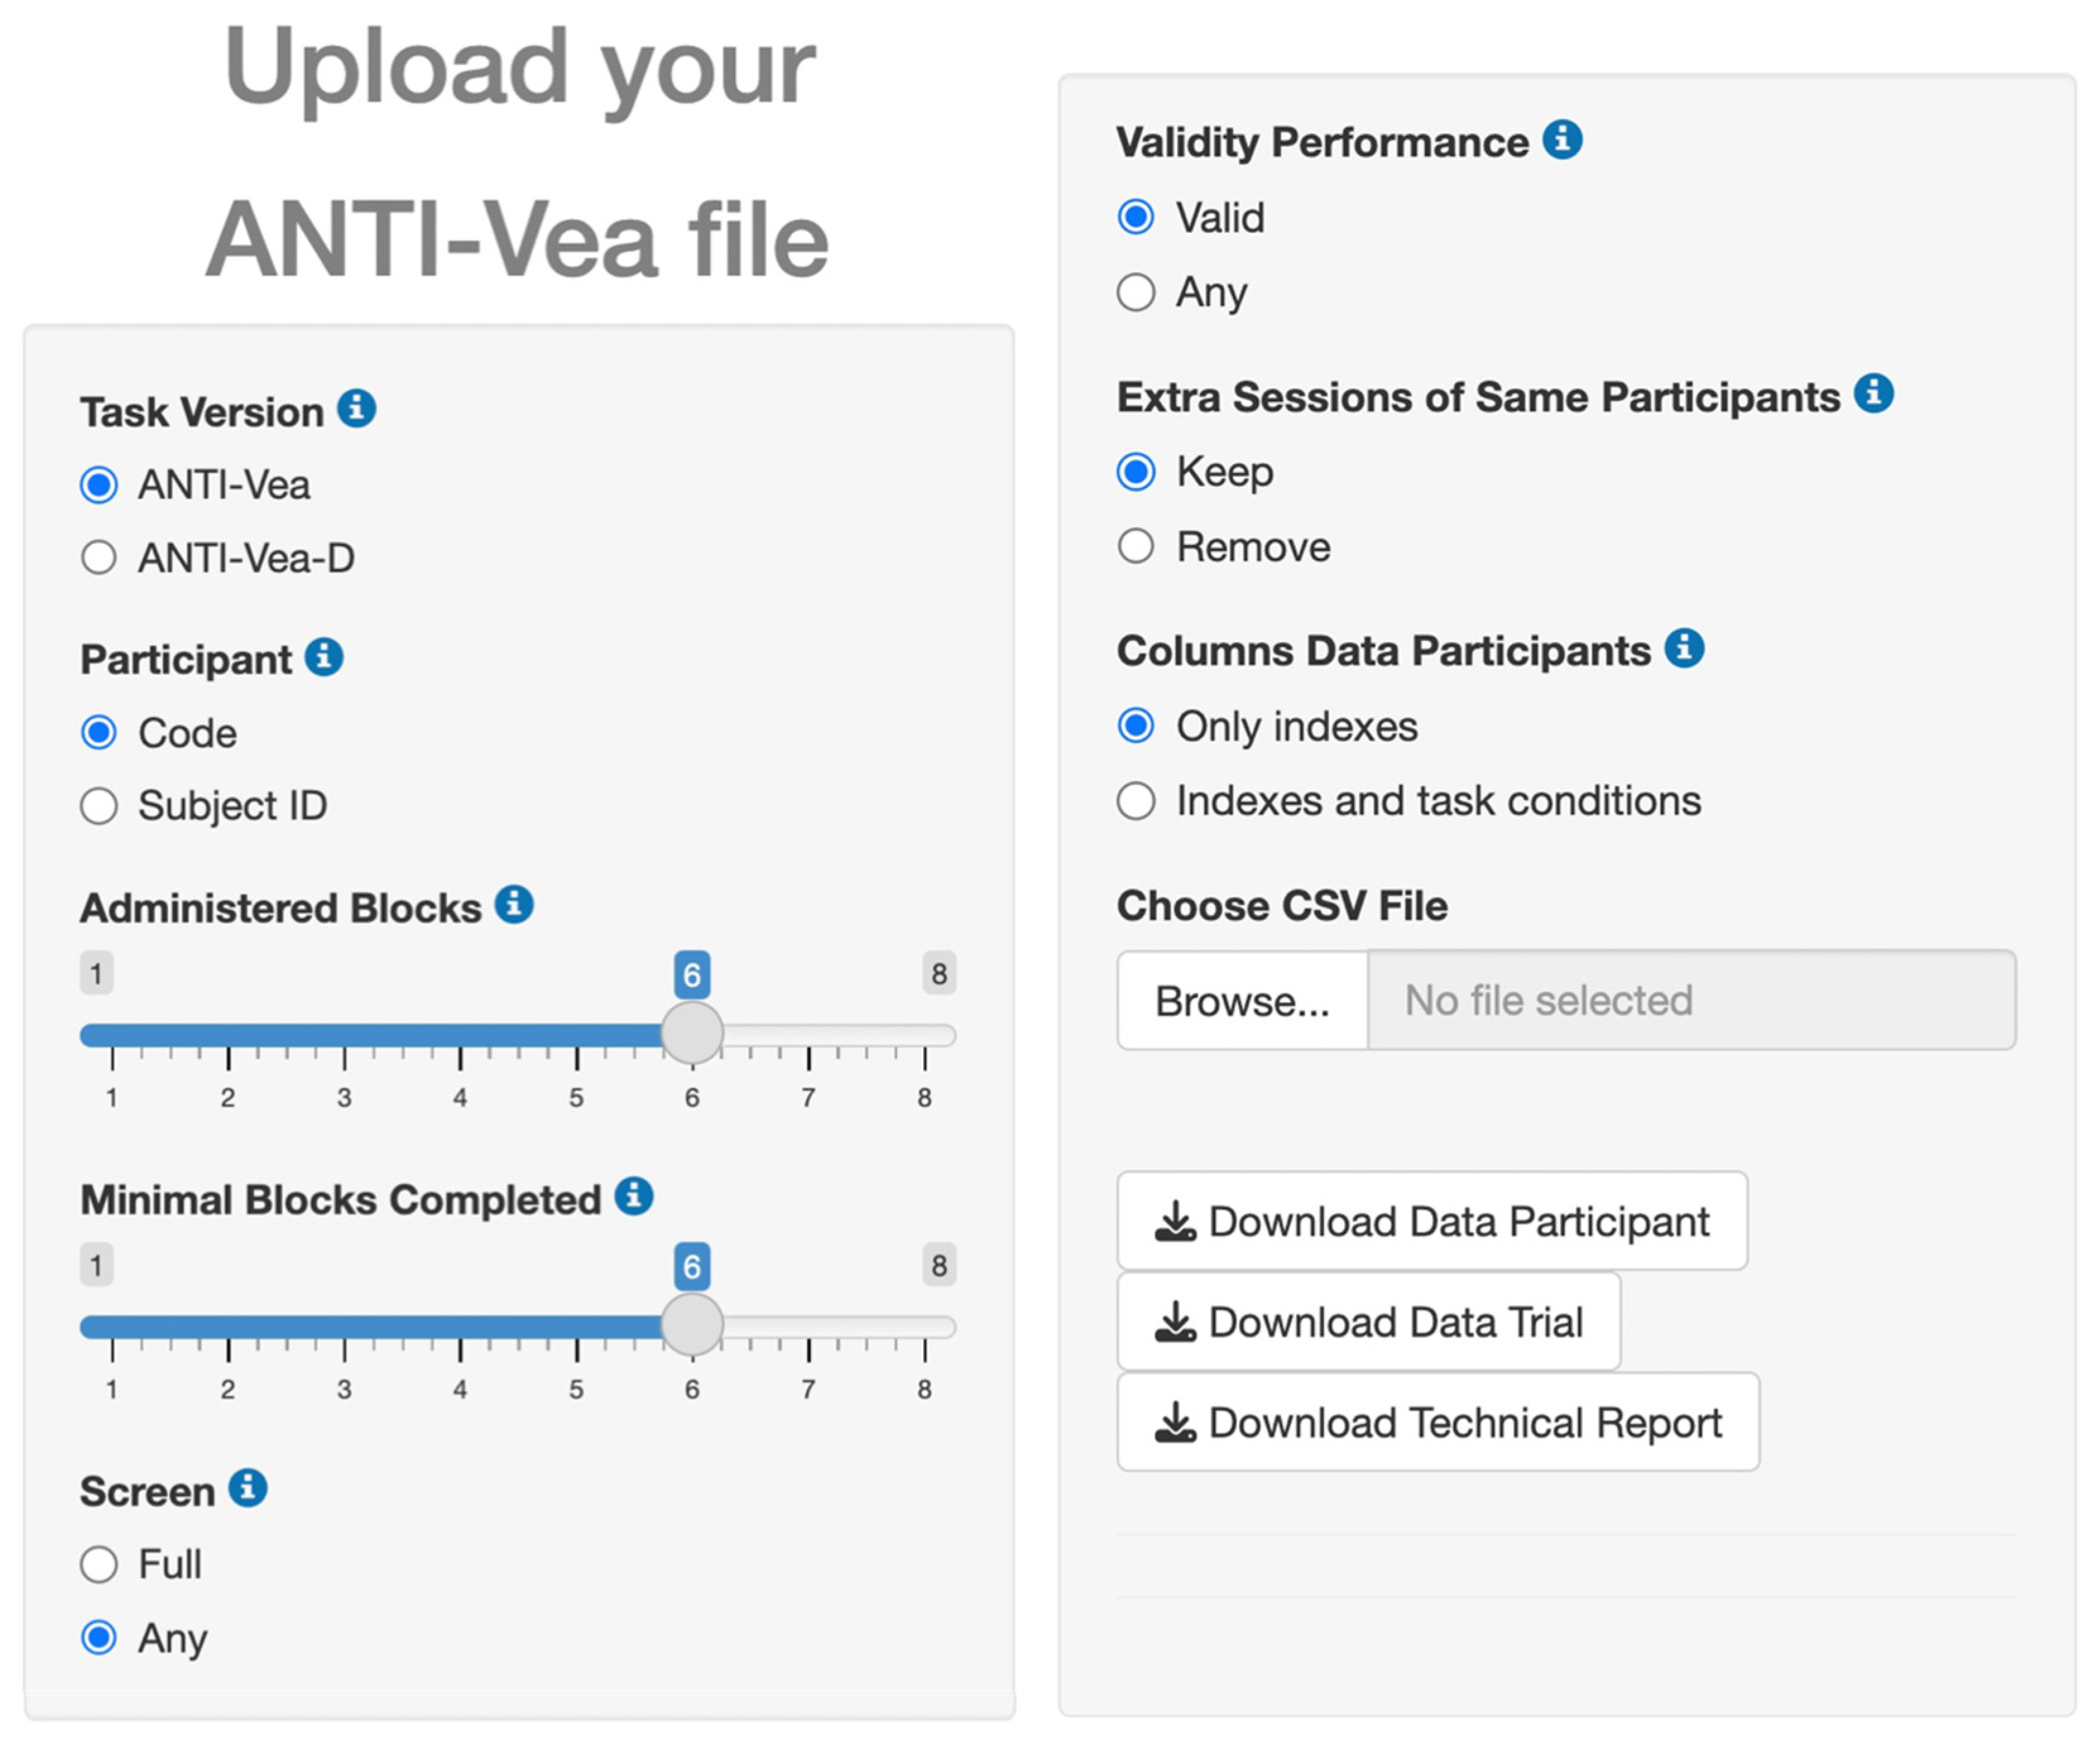This screenshot has width=2100, height=1737.
Task: Set Validity Performance to Any
Action: 1136,293
